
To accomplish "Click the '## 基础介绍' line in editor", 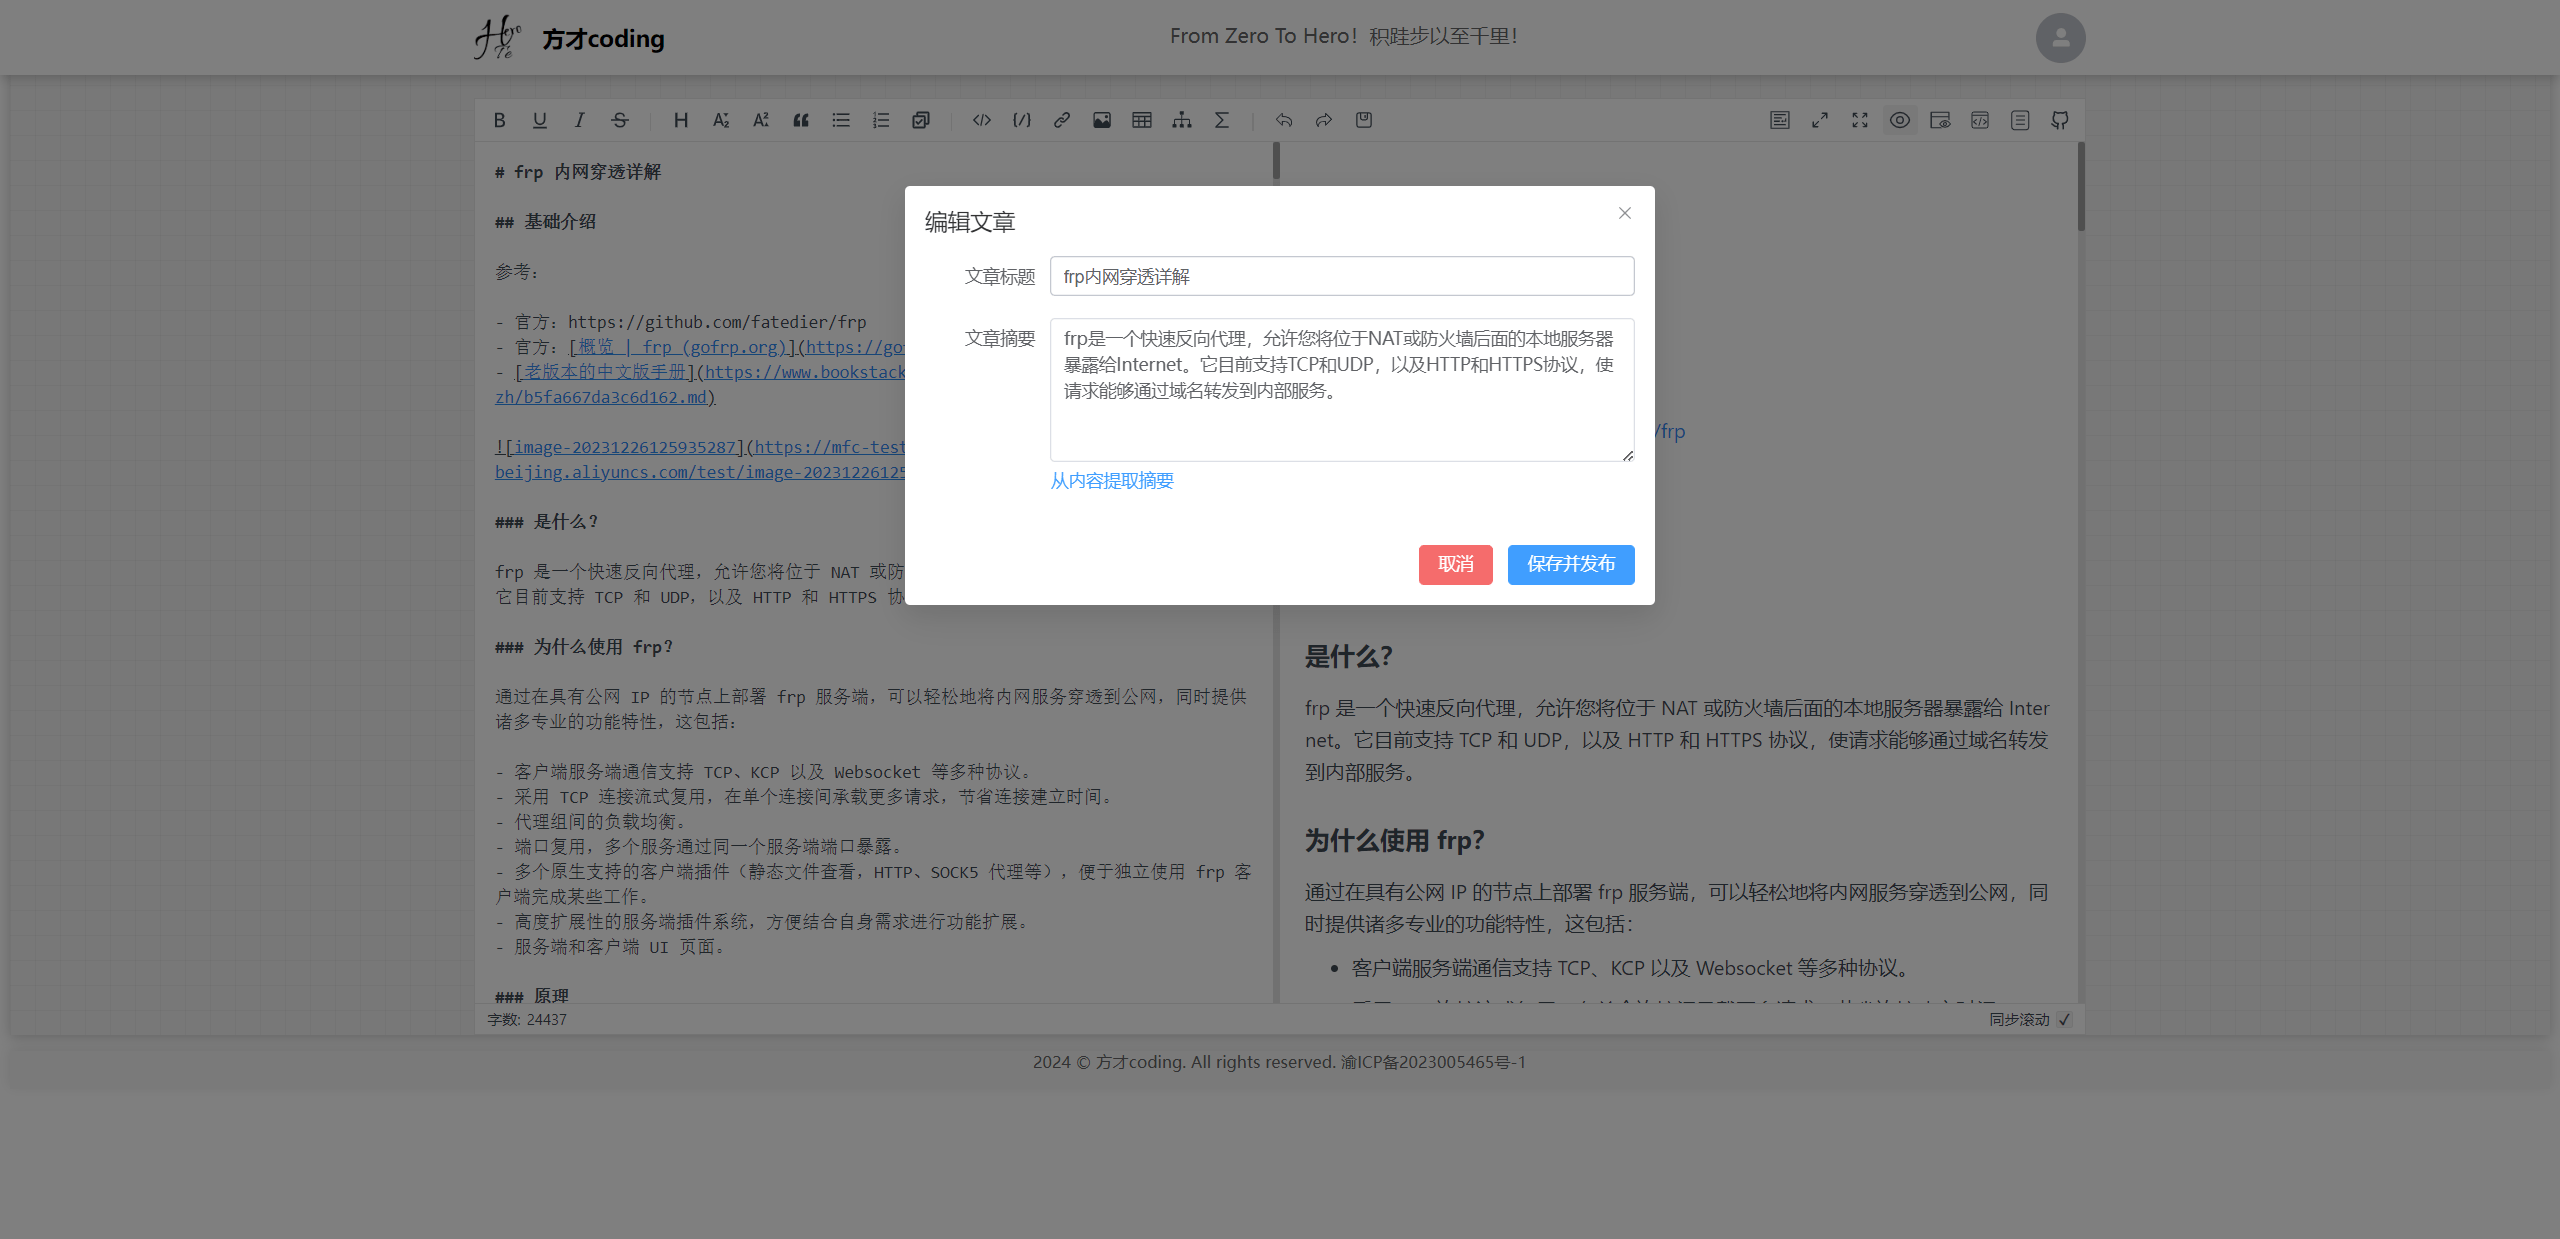I will click(545, 222).
